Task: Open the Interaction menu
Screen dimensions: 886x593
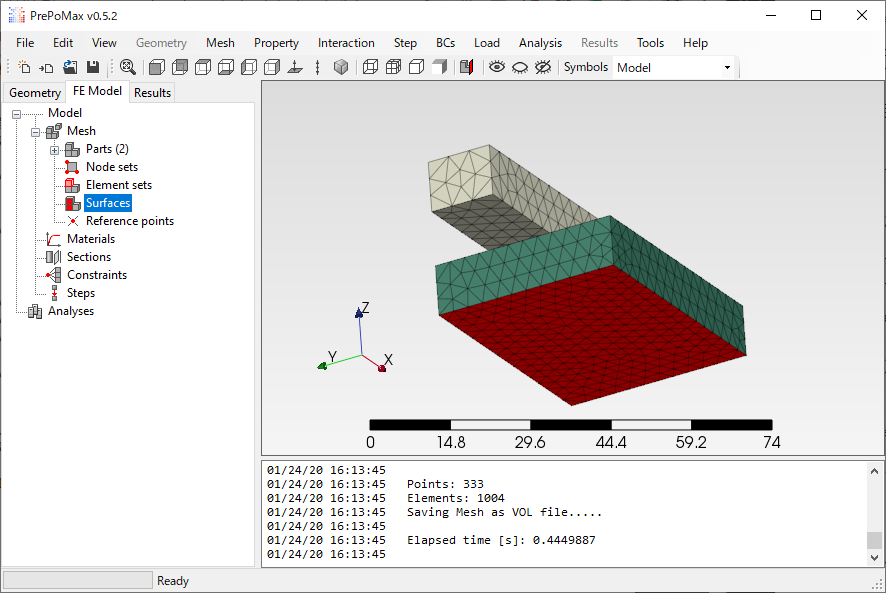Action: [x=346, y=43]
